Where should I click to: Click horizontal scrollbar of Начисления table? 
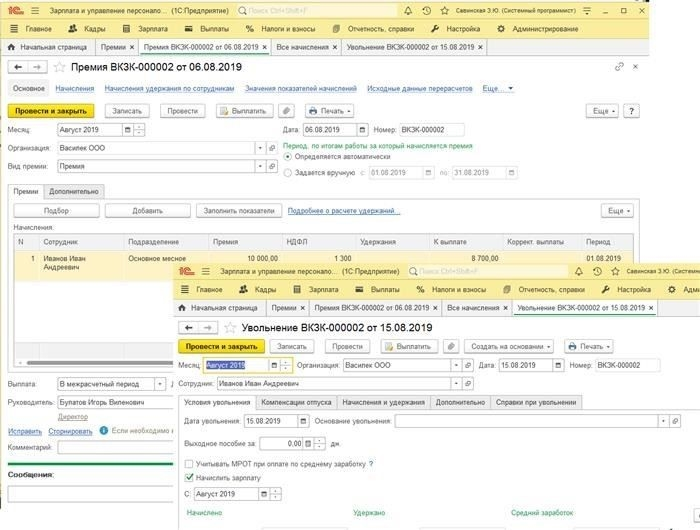tap(100, 363)
